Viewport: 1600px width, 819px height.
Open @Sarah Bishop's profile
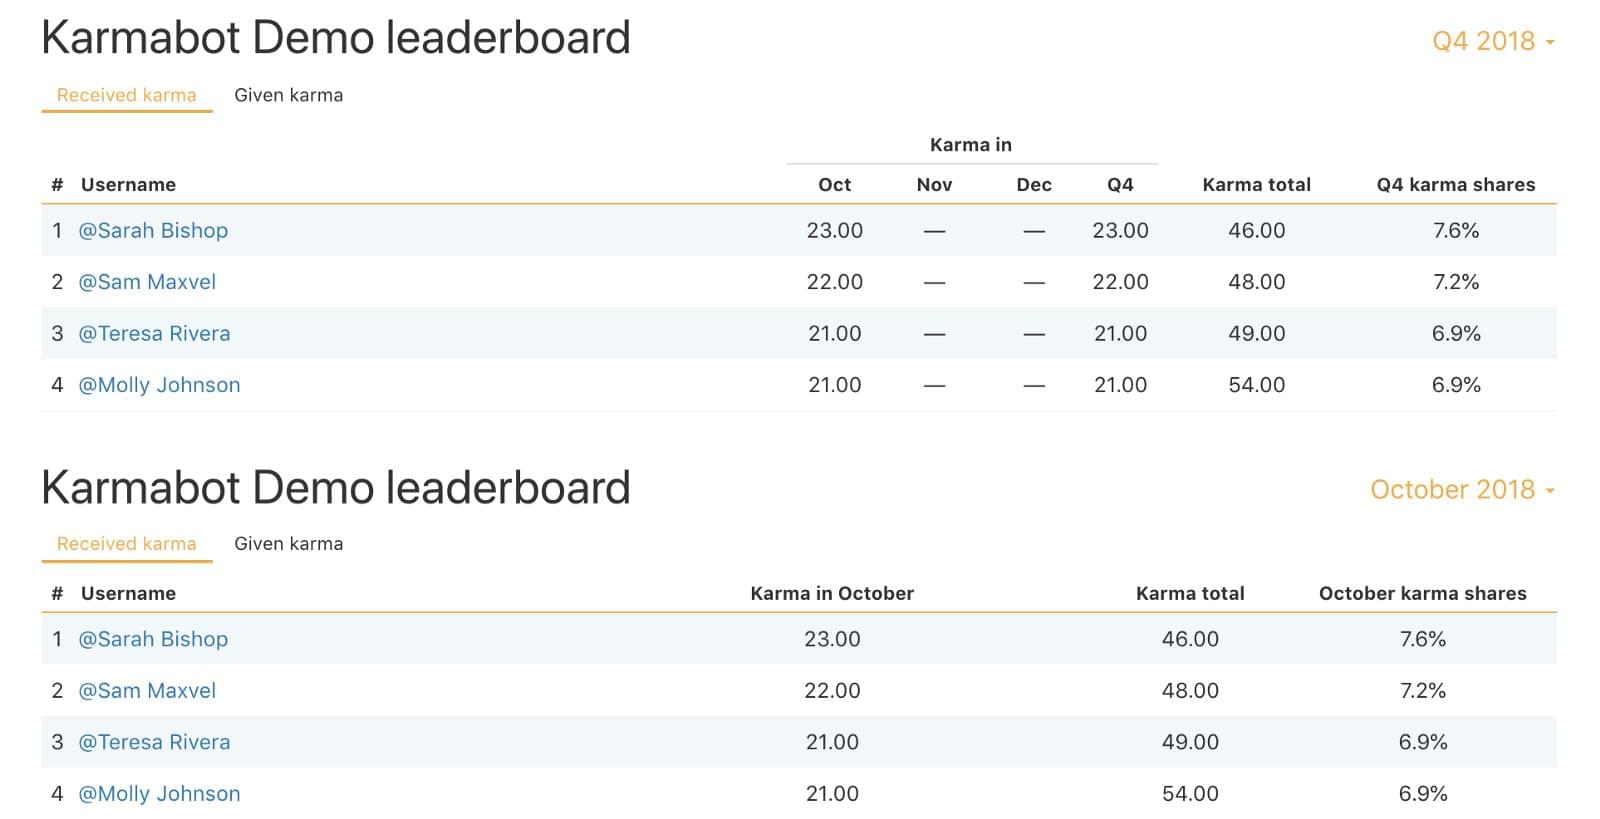(155, 230)
